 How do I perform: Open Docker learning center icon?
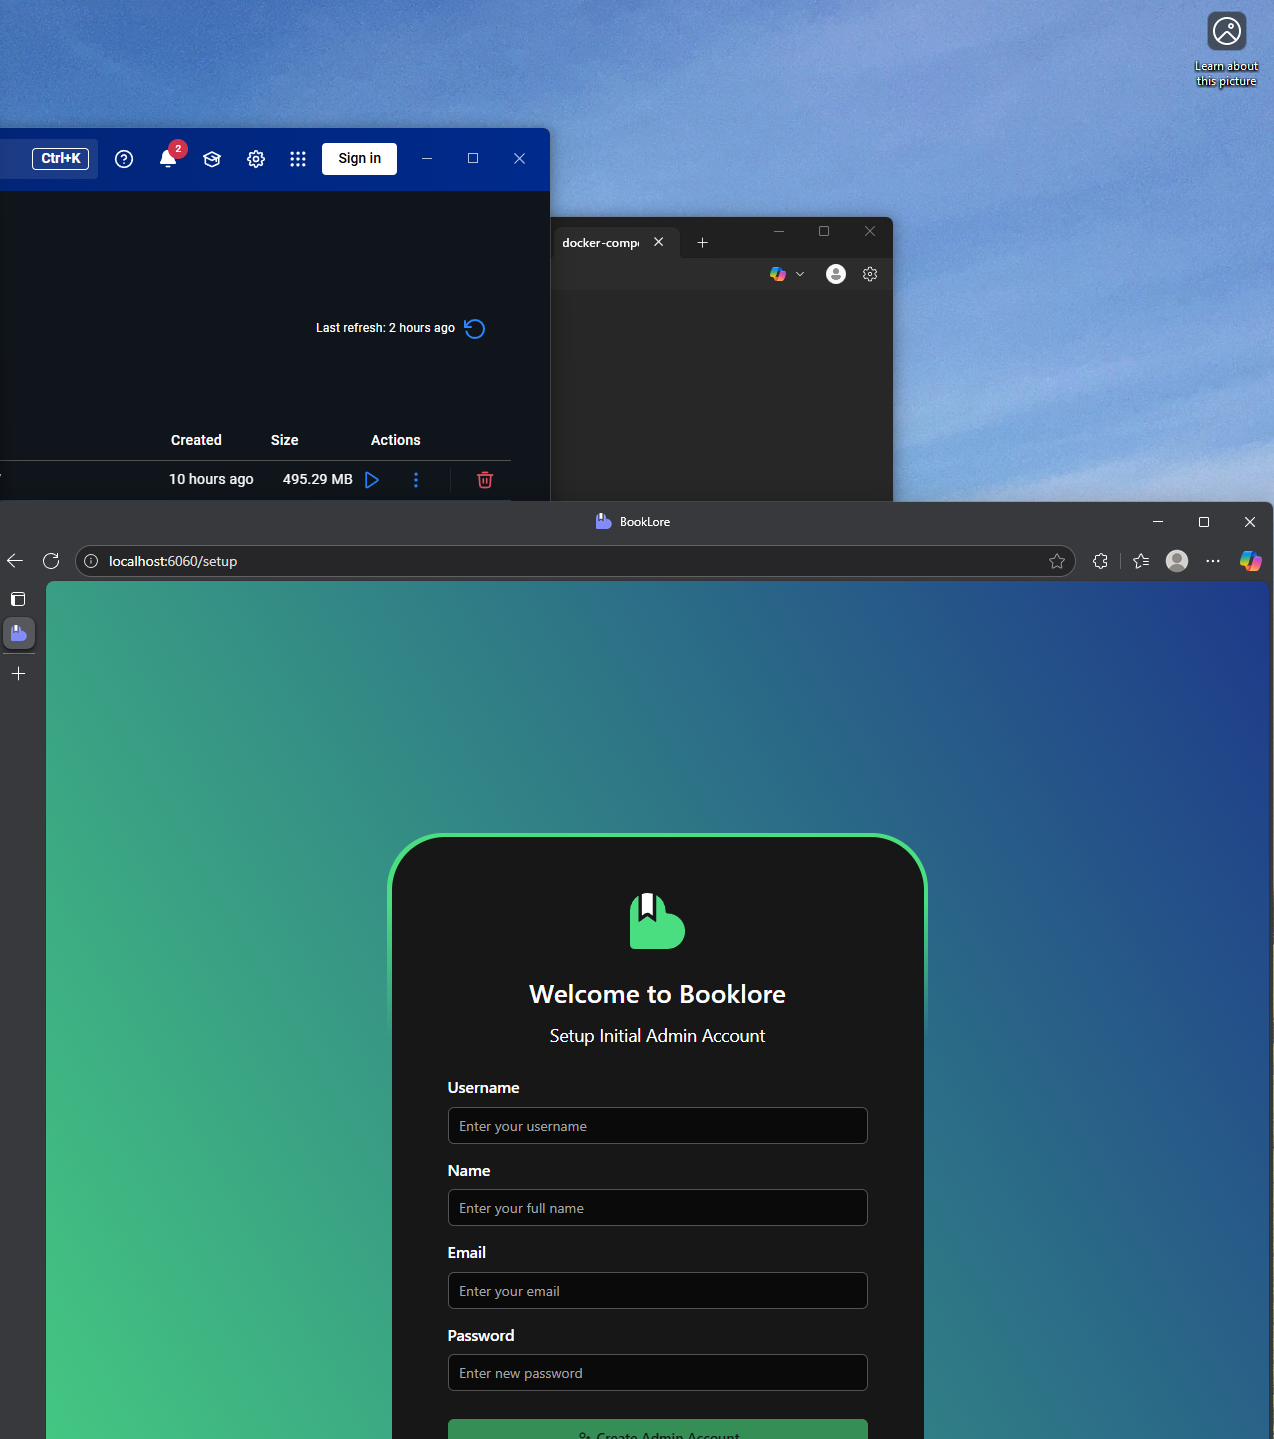tap(212, 159)
